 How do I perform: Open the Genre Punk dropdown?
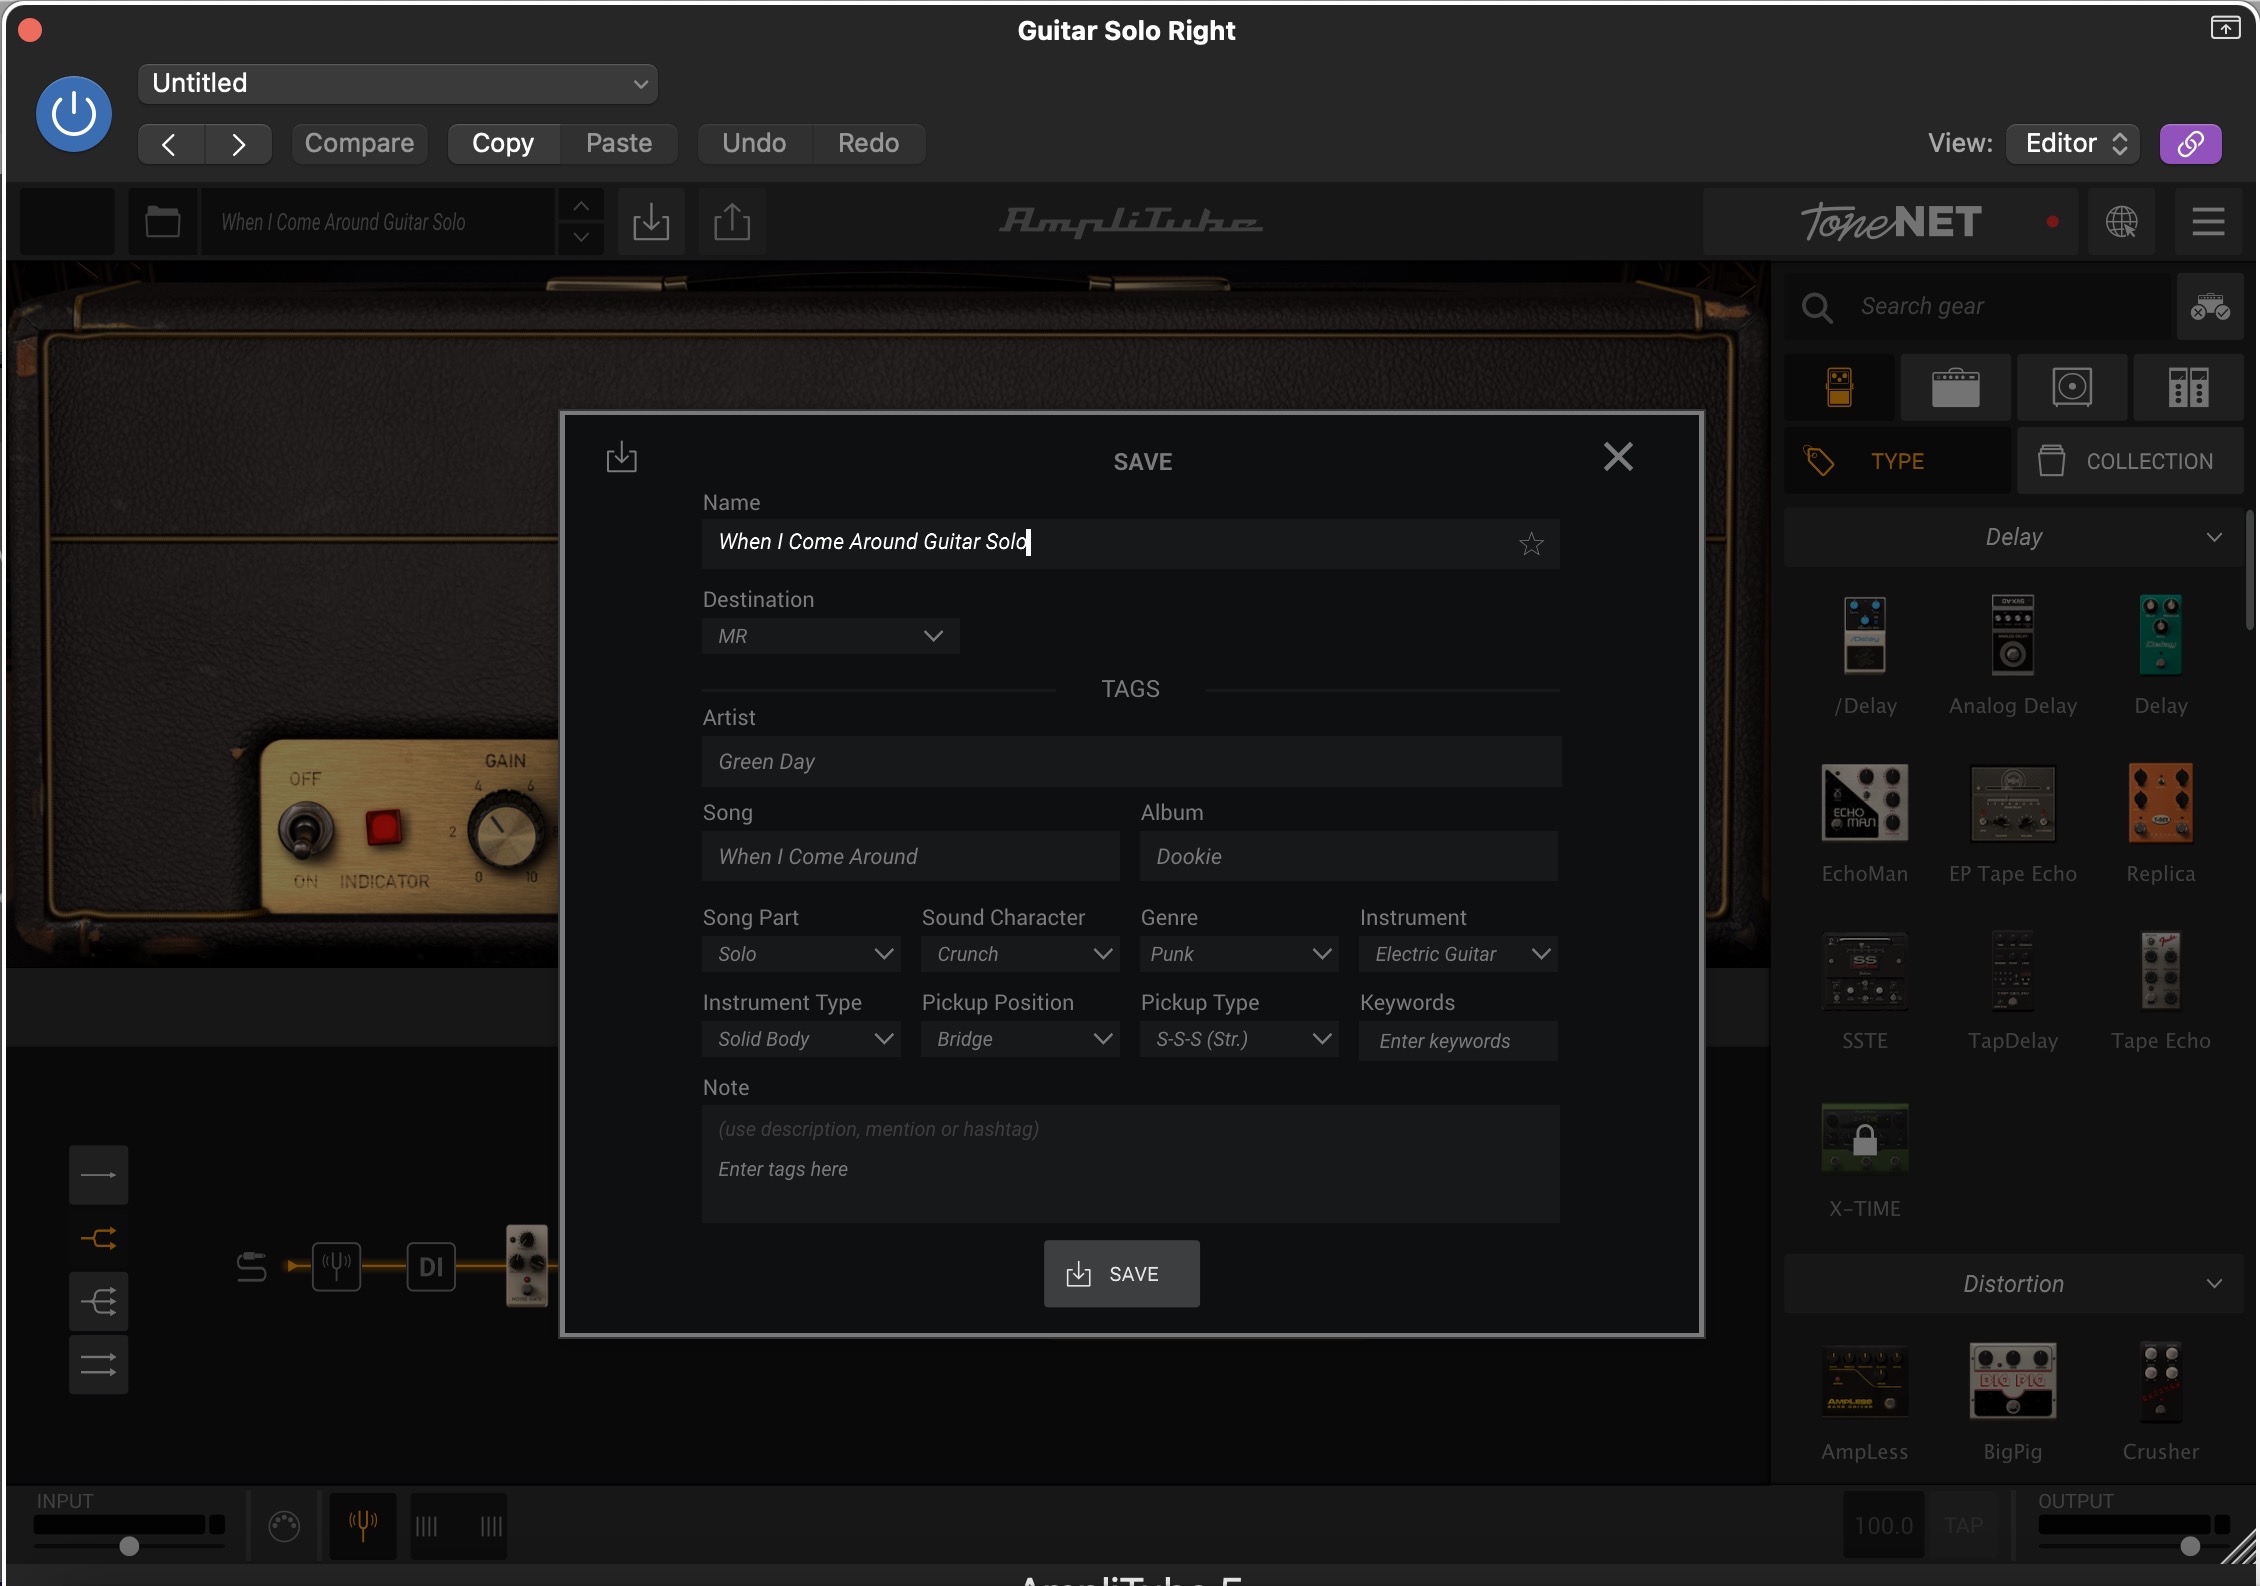(x=1239, y=954)
